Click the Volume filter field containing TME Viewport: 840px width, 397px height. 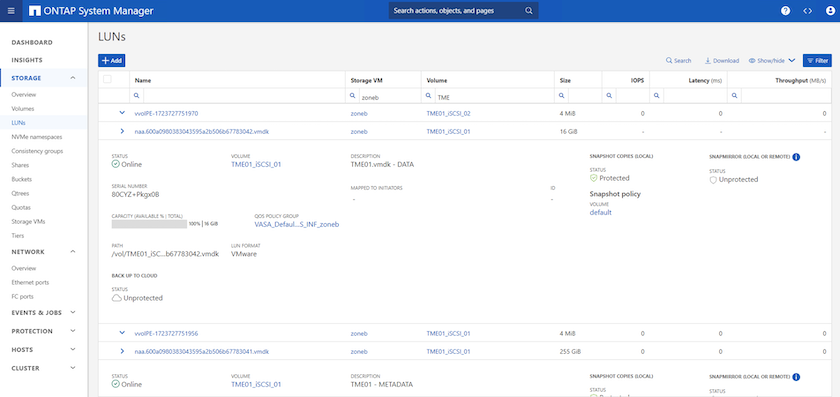tap(493, 95)
